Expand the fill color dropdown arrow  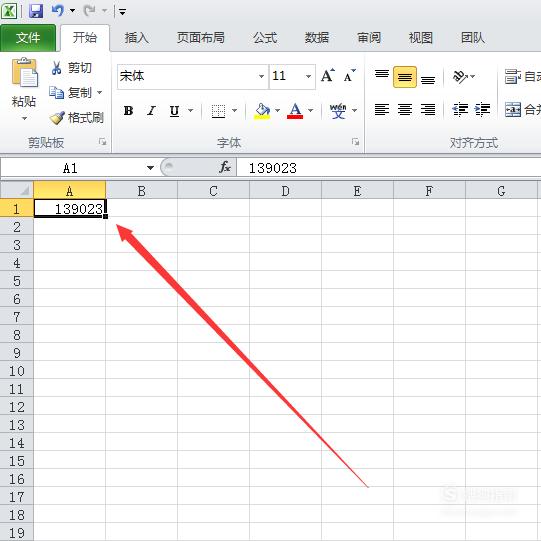pyautogui.click(x=277, y=111)
